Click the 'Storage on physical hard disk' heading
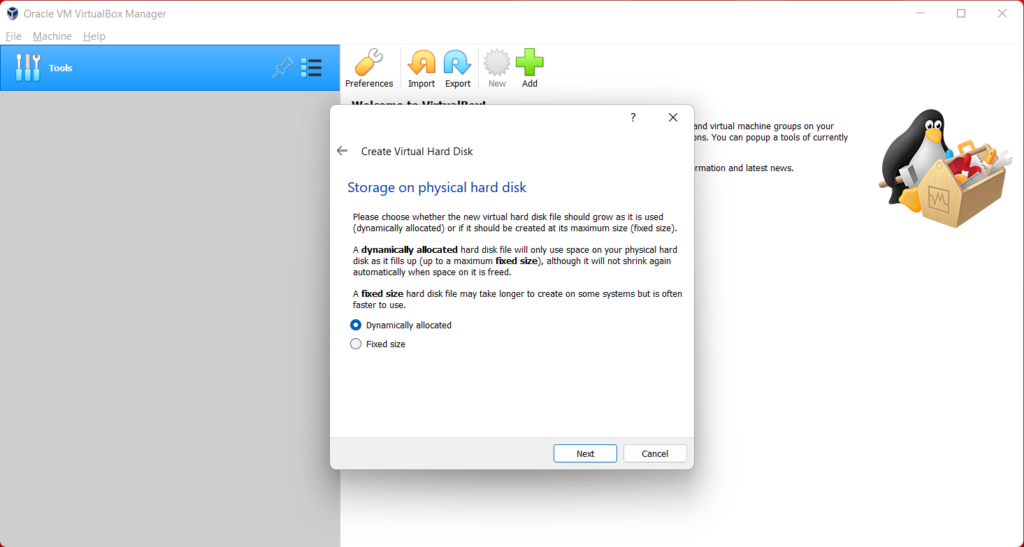This screenshot has width=1024, height=547. pos(436,187)
